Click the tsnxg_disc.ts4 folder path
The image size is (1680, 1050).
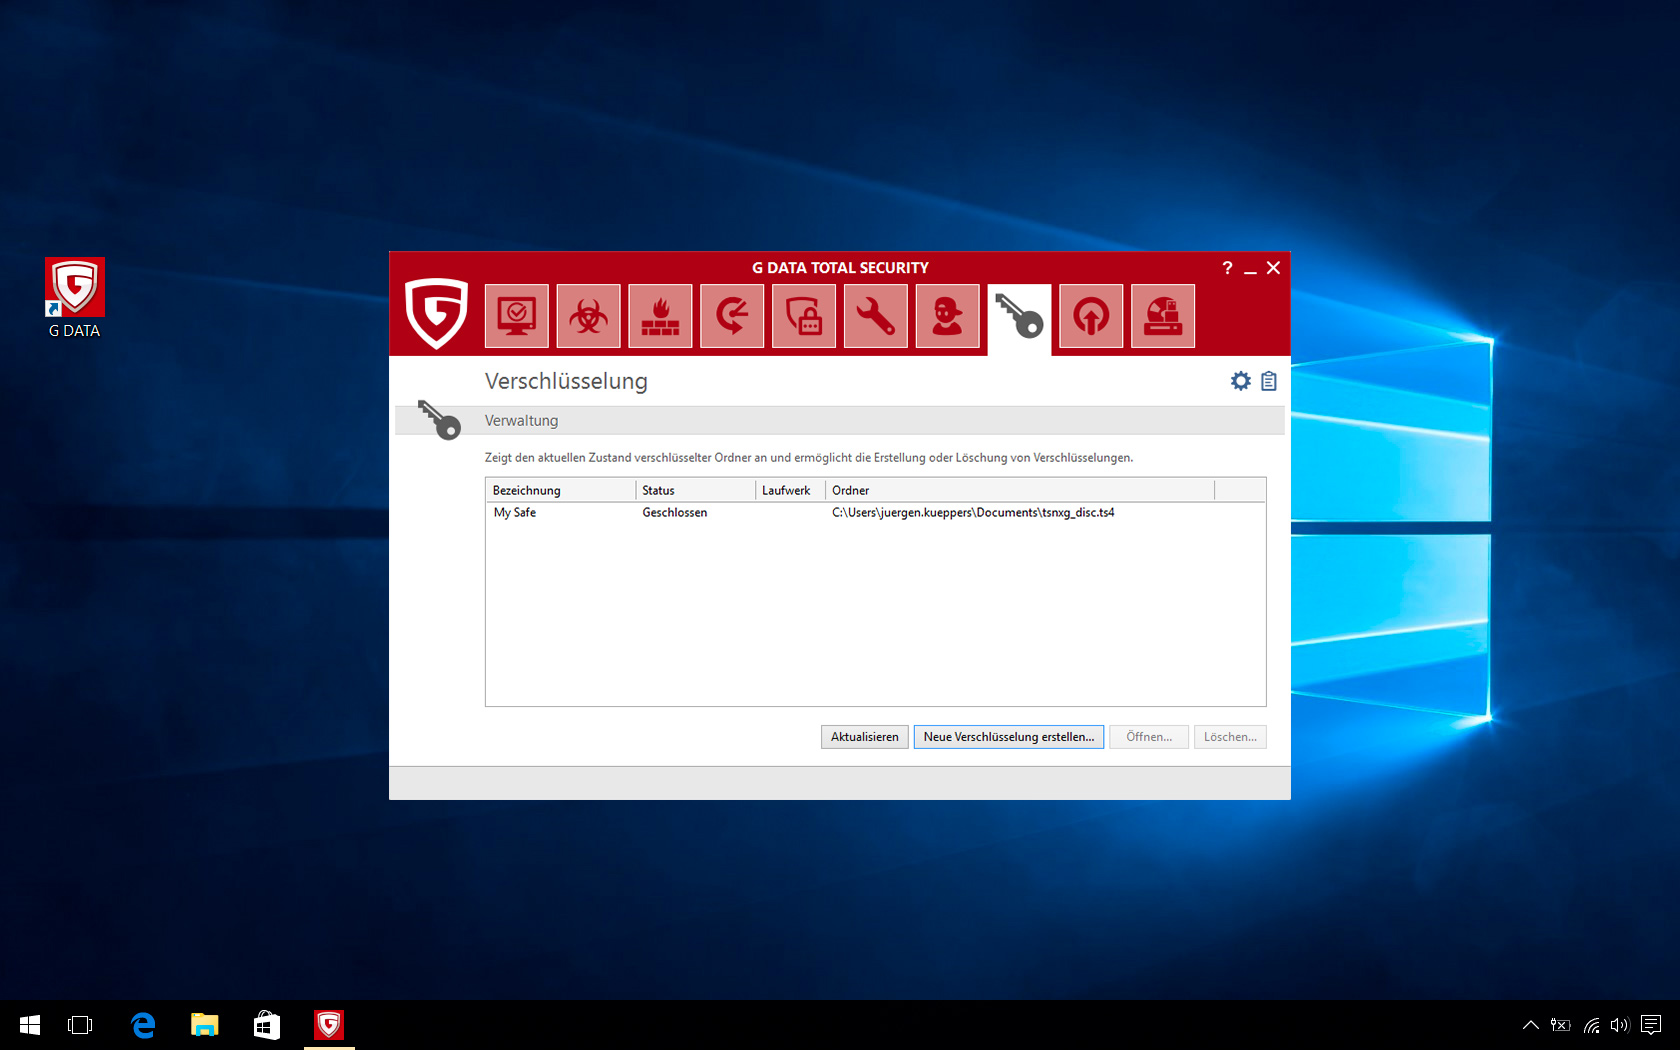click(973, 512)
